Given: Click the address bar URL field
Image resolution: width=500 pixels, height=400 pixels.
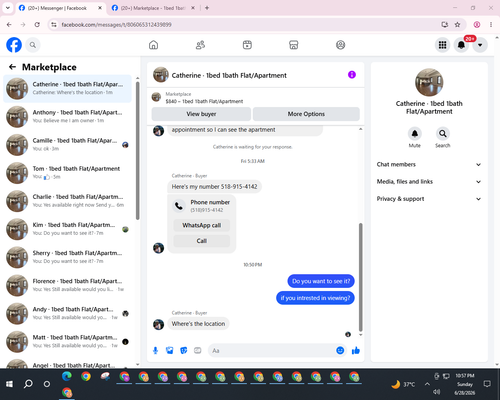Looking at the screenshot, I should pos(247,25).
